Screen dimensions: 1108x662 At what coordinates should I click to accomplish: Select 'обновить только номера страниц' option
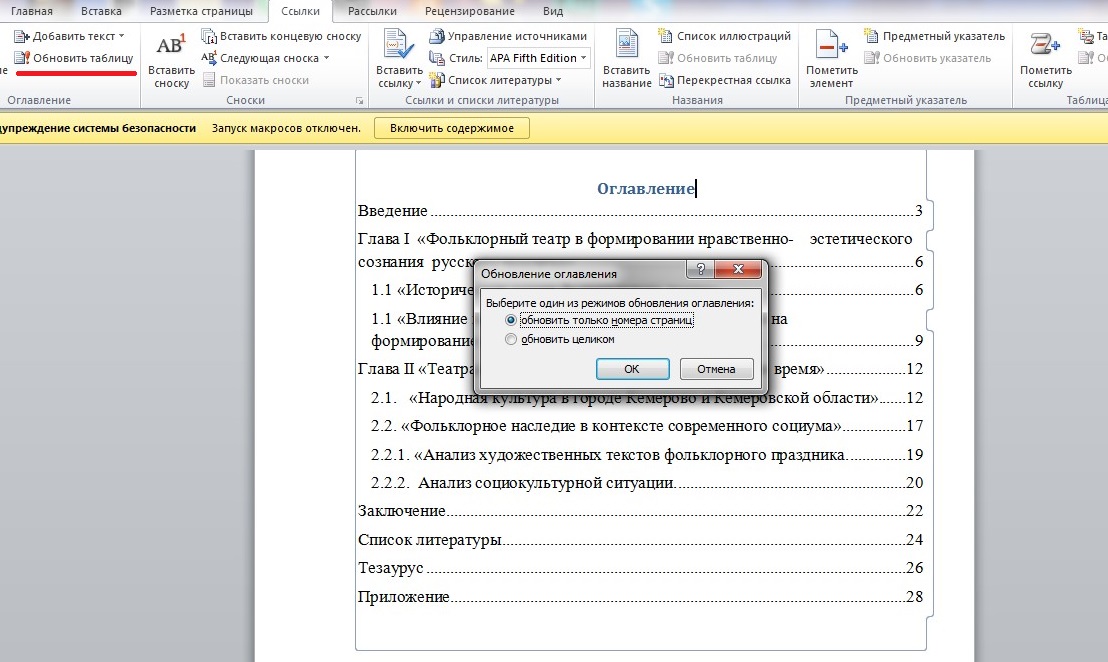coord(599,320)
